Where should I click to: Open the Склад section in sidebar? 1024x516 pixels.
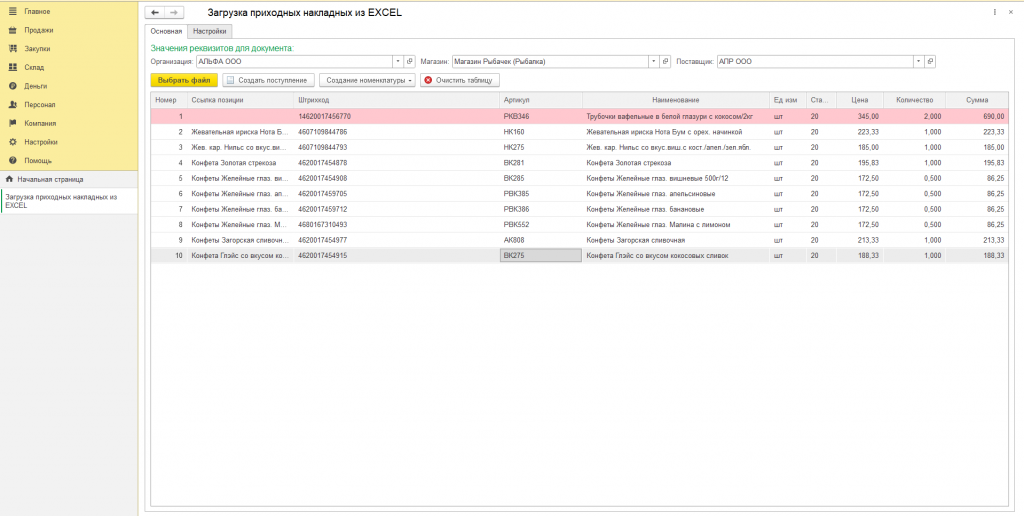coord(36,67)
